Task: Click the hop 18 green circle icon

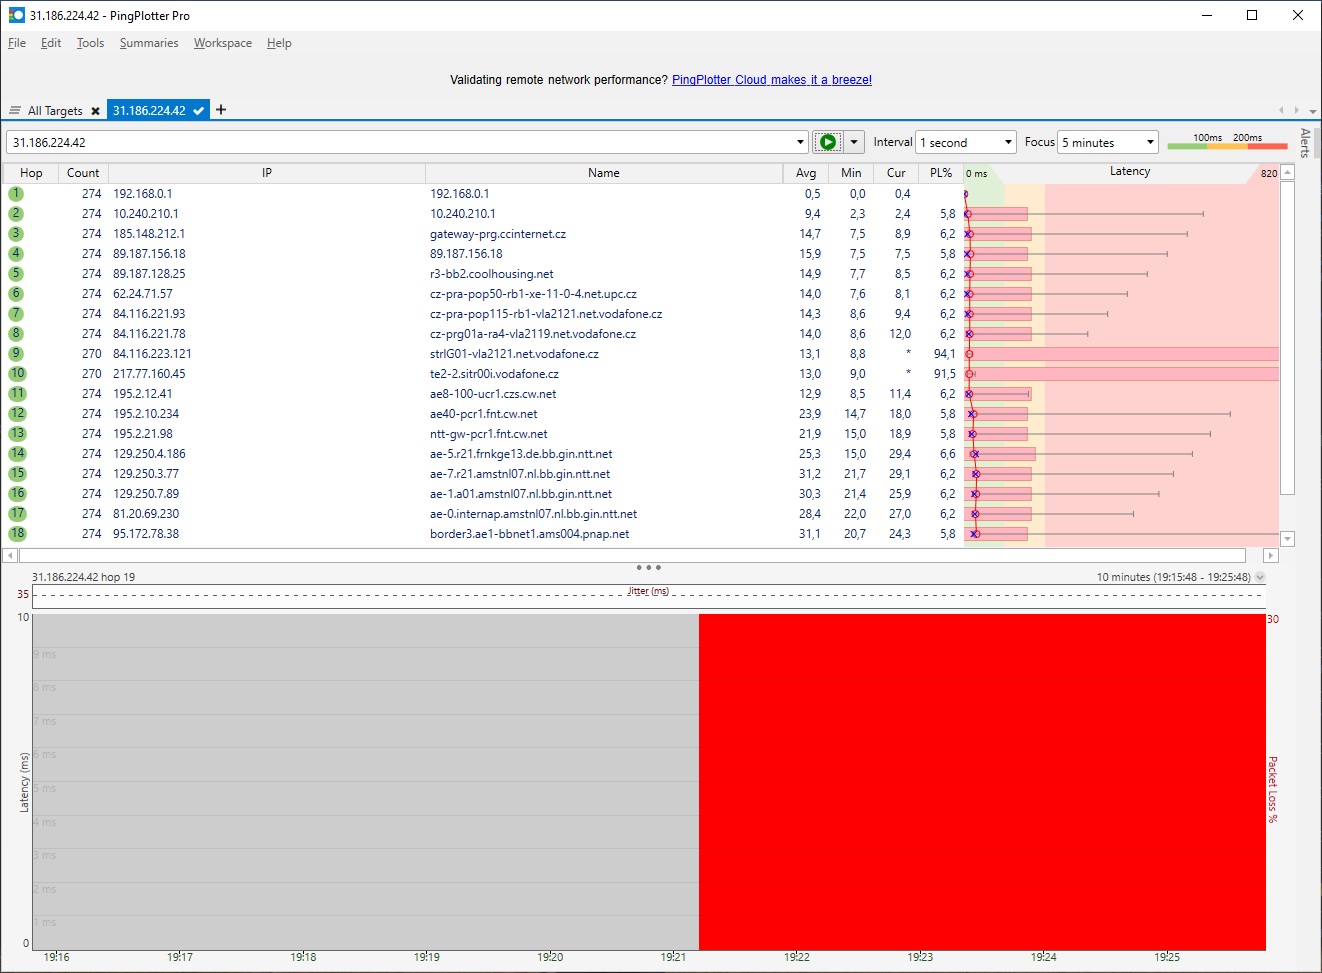Action: point(17,534)
